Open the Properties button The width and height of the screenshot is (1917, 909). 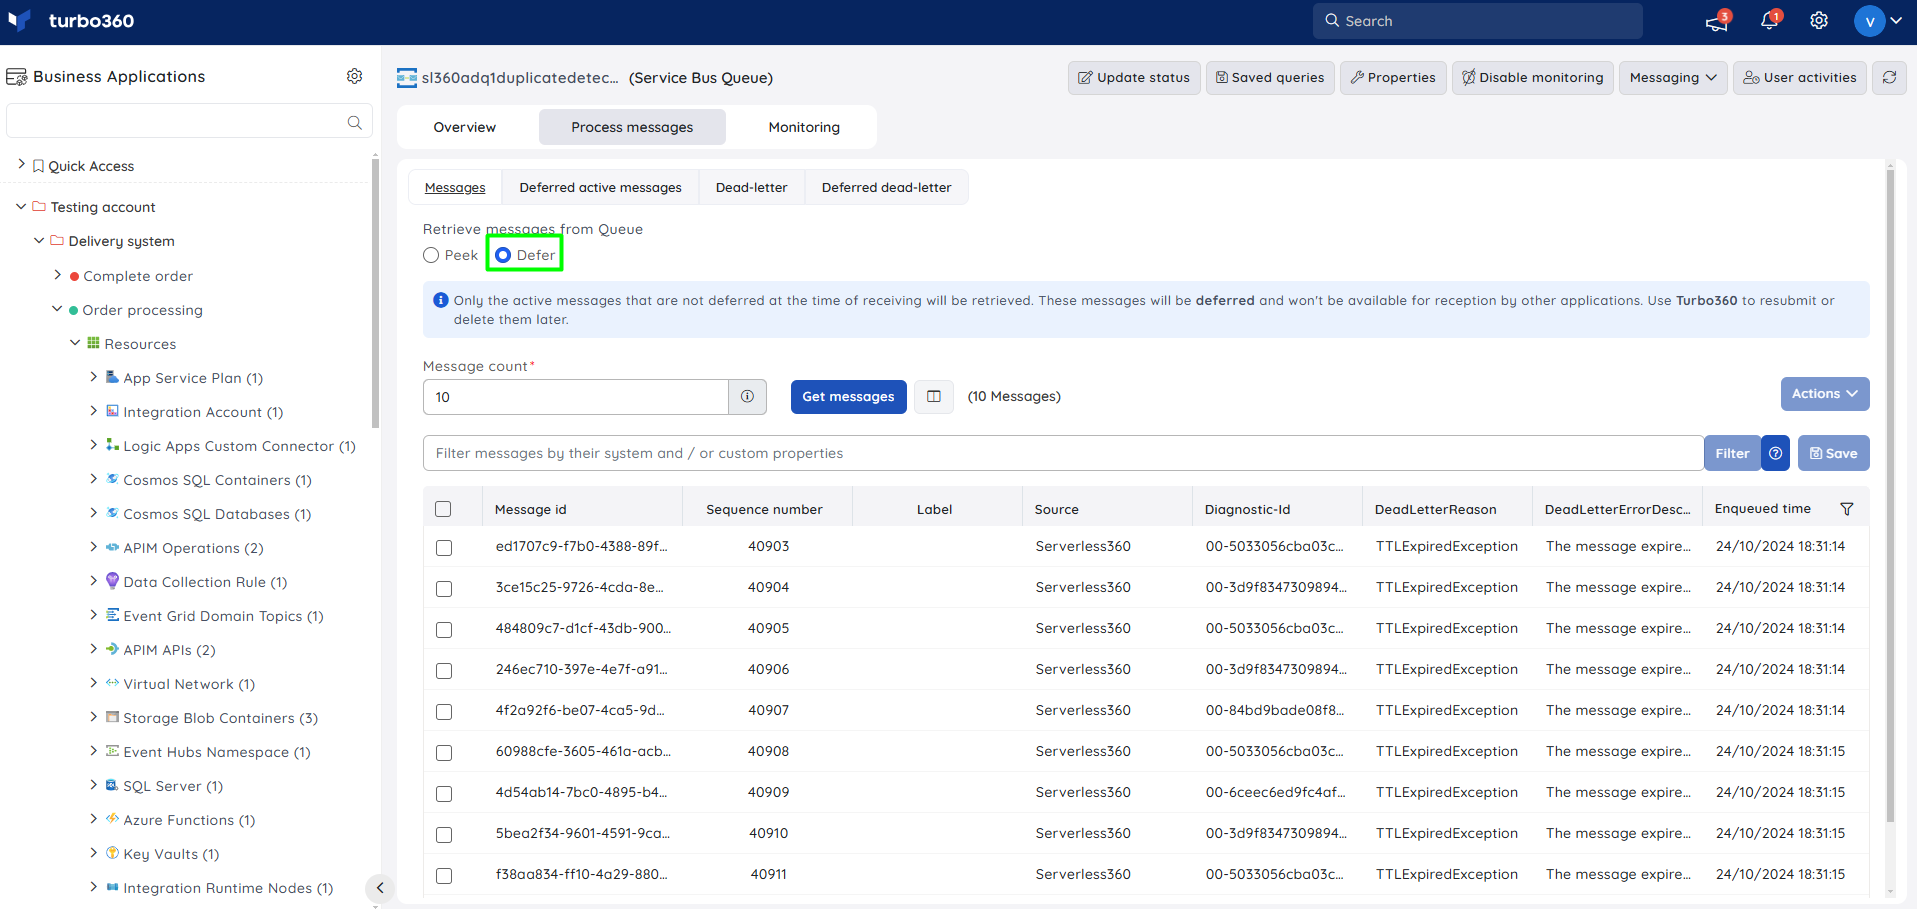pos(1393,77)
